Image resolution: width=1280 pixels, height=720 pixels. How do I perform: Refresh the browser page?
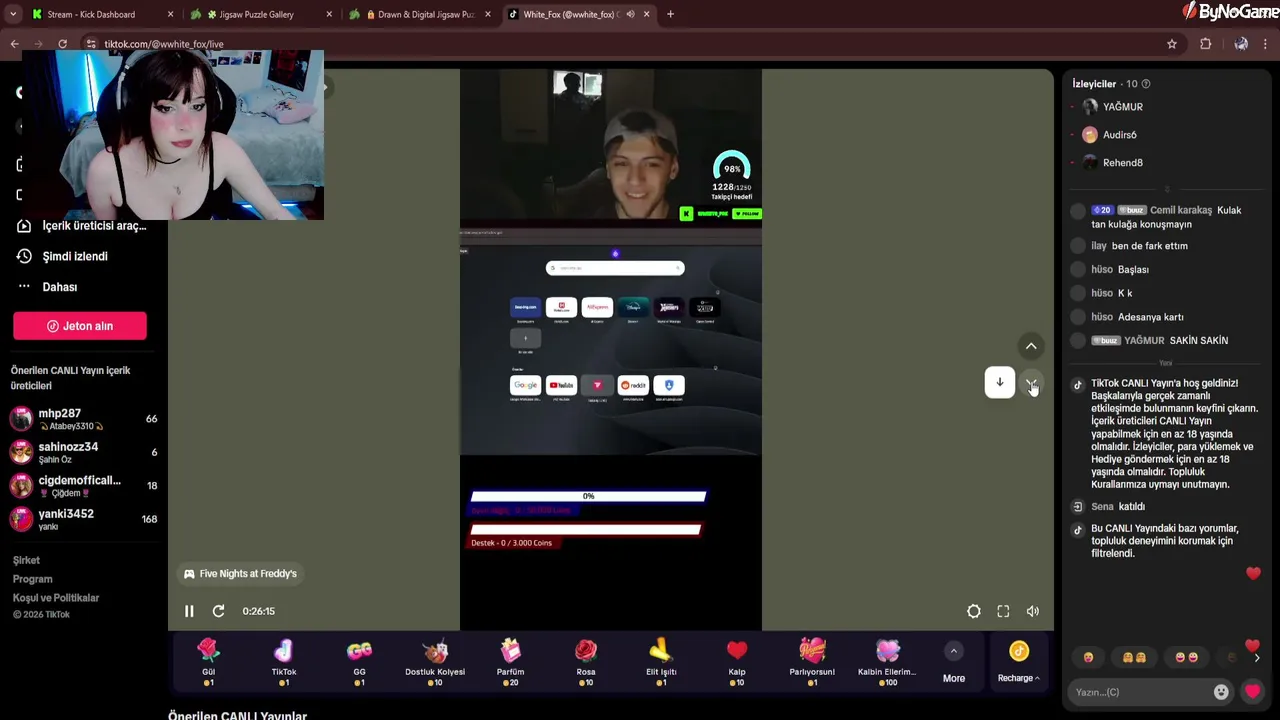62,44
